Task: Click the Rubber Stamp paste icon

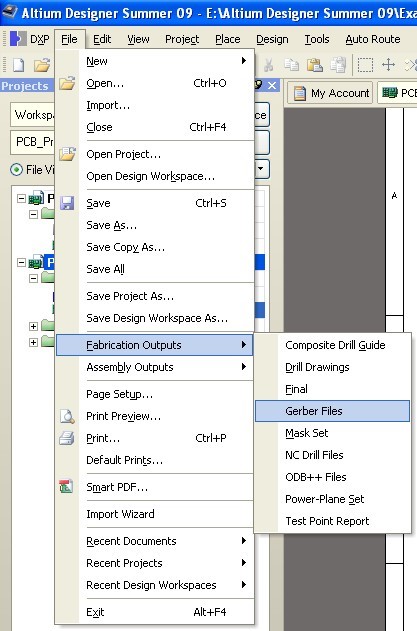Action: (338, 64)
